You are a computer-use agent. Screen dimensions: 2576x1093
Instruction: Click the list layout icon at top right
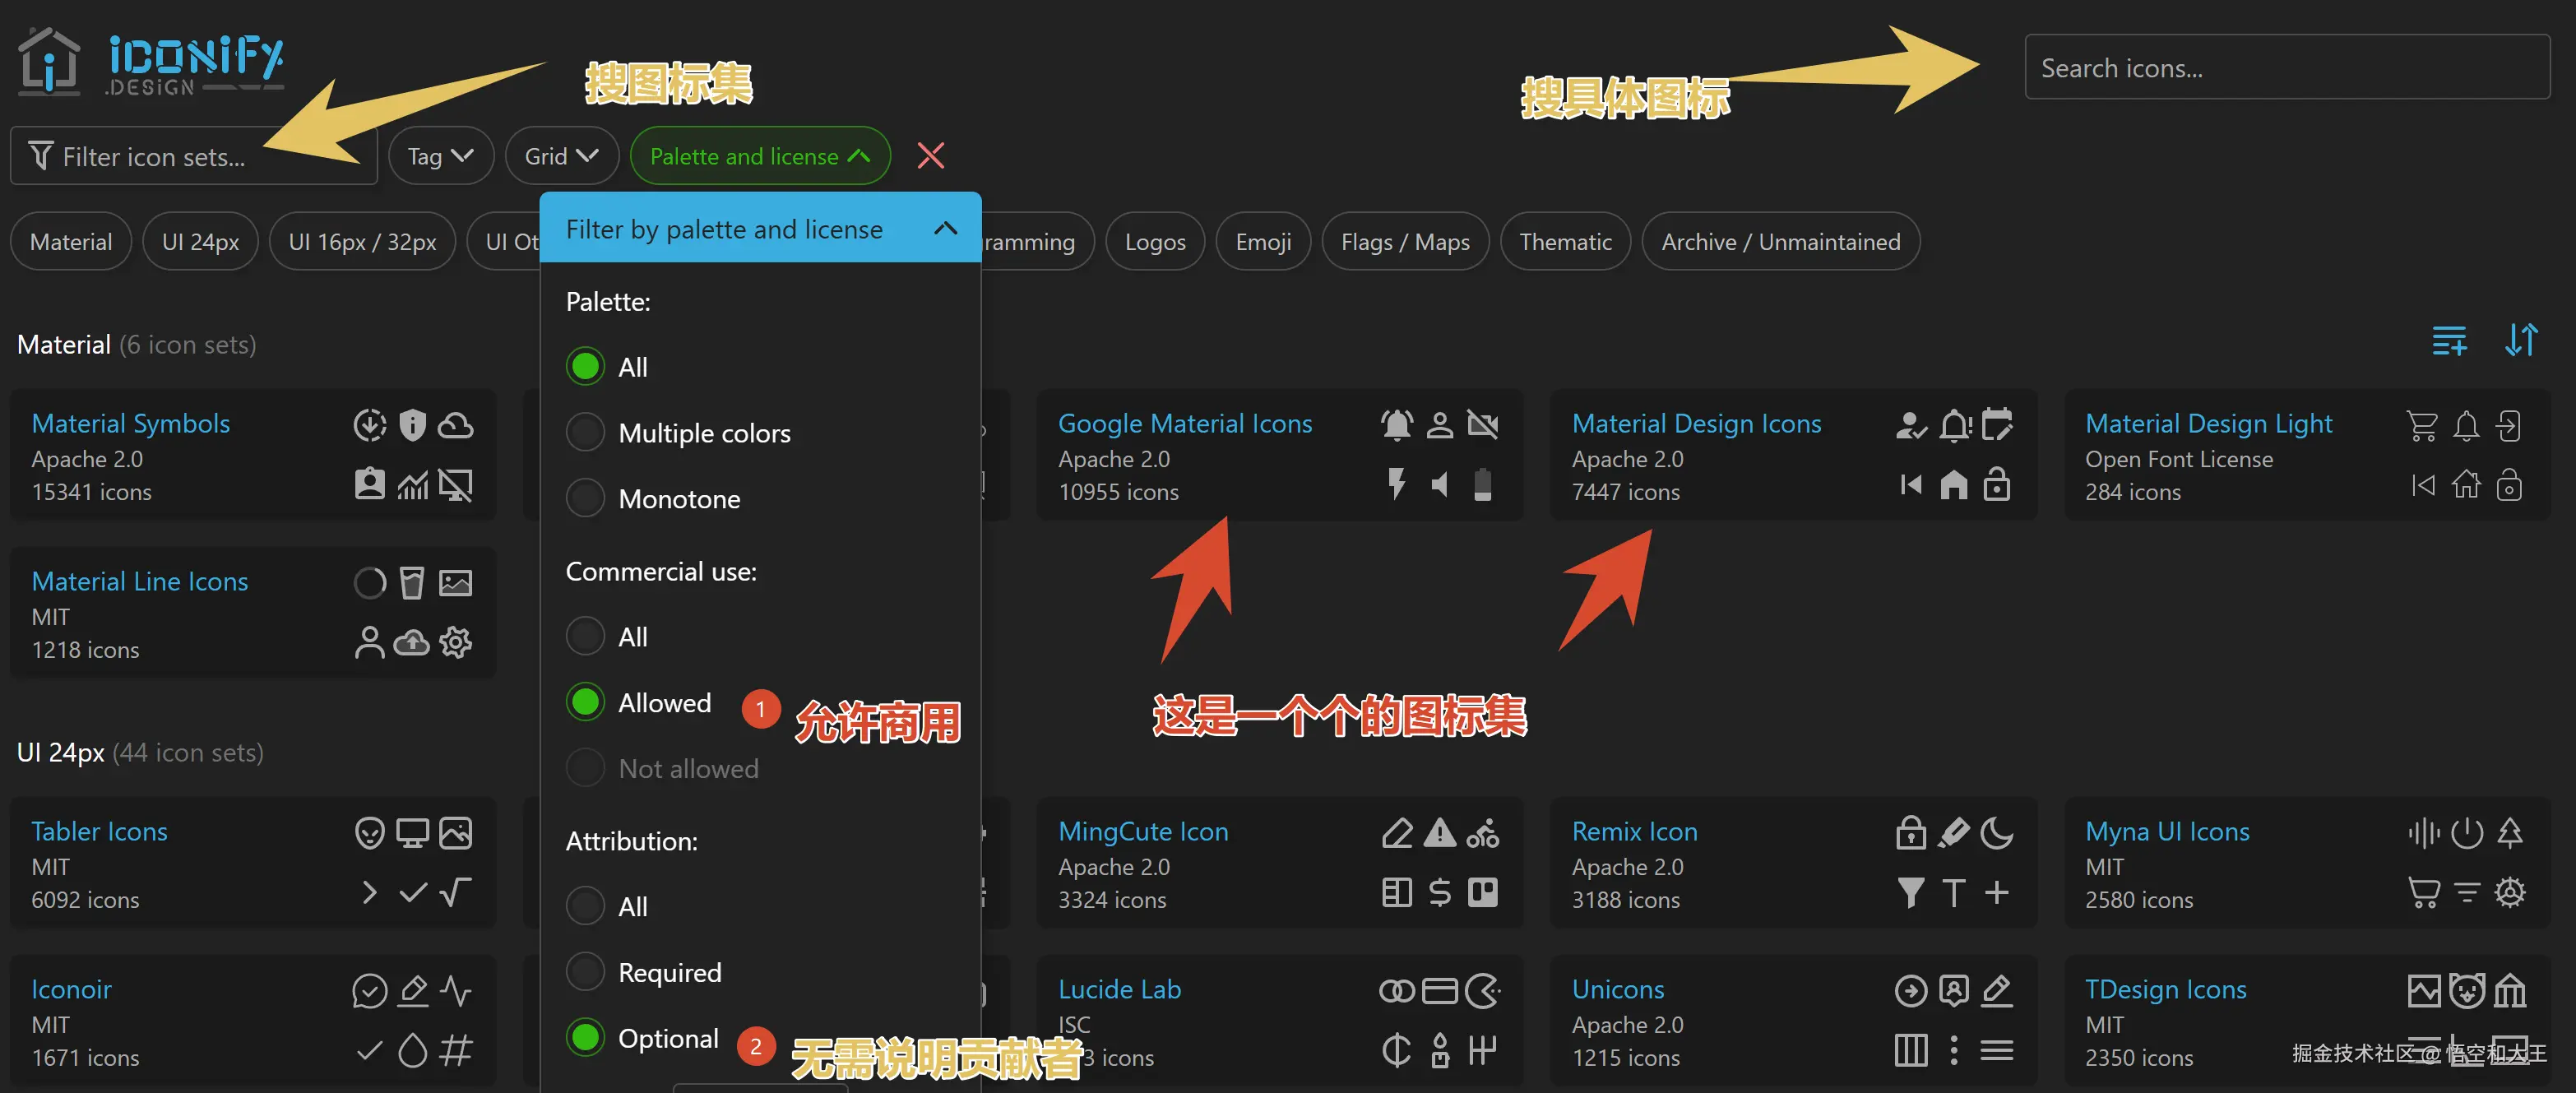(x=2448, y=341)
